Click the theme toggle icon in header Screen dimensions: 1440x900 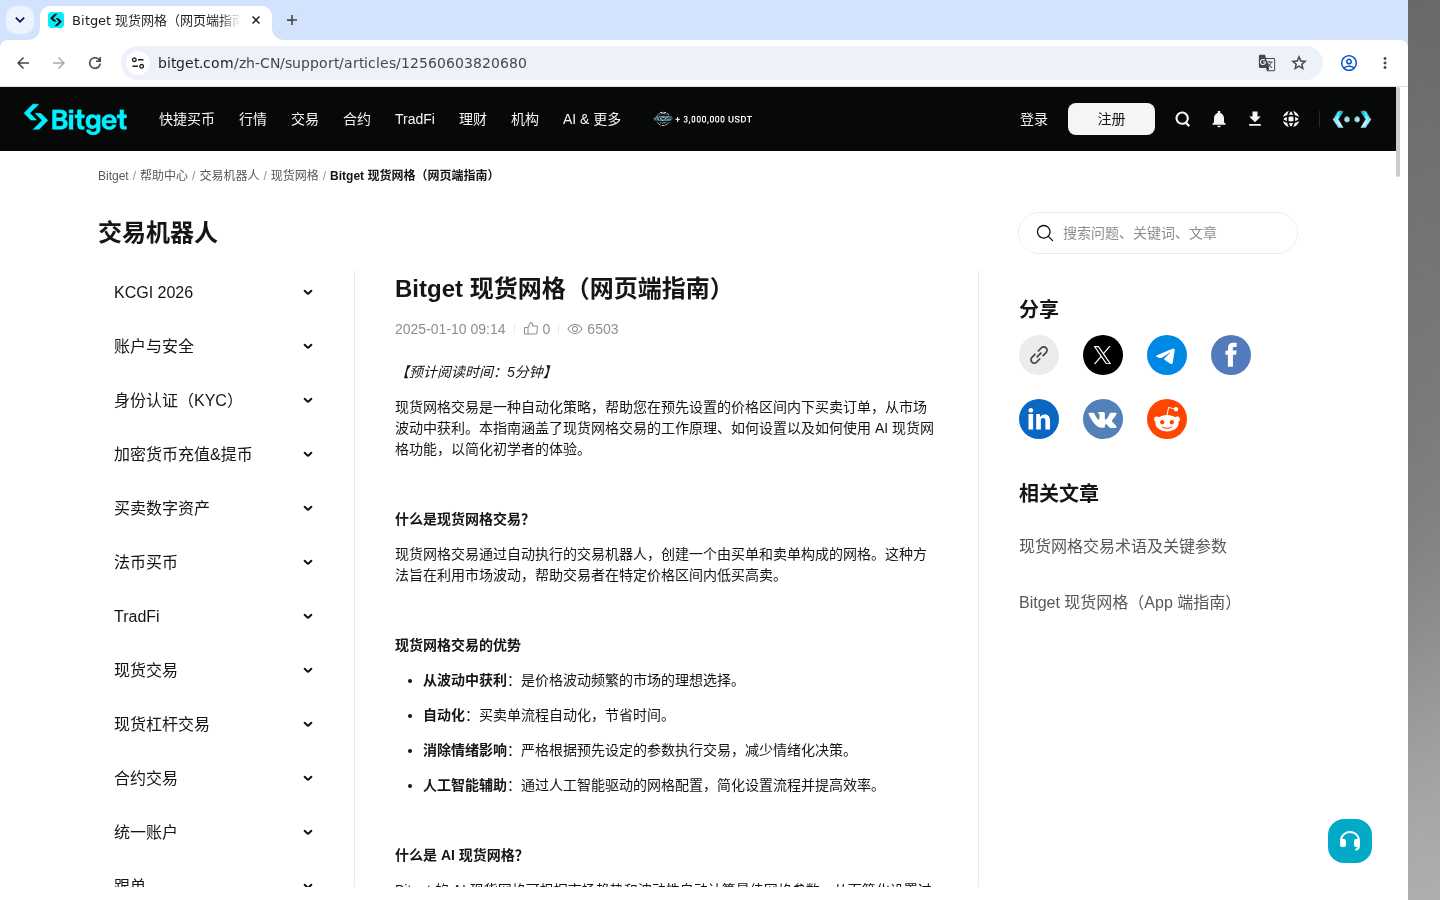[1352, 119]
